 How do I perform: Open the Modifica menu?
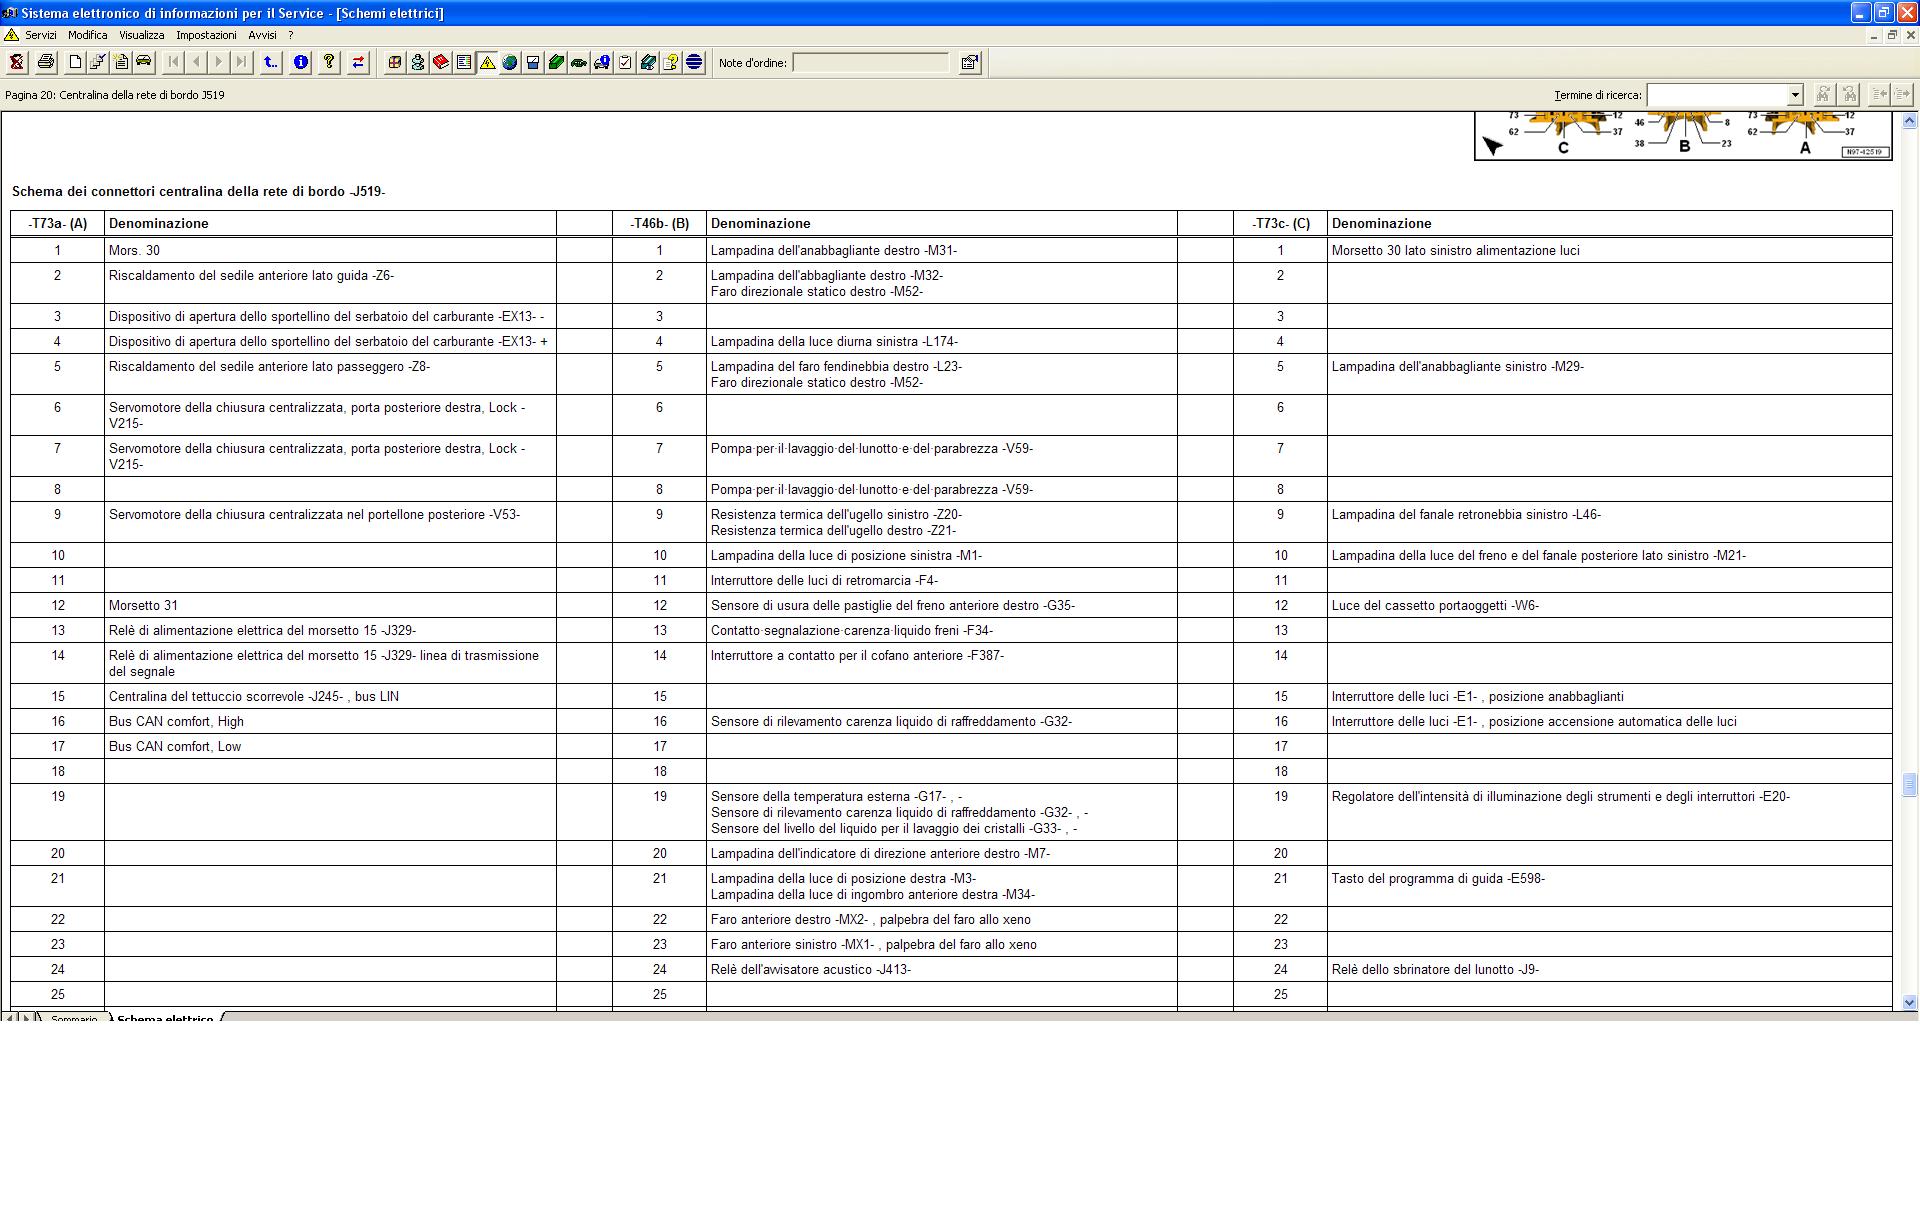tap(88, 35)
